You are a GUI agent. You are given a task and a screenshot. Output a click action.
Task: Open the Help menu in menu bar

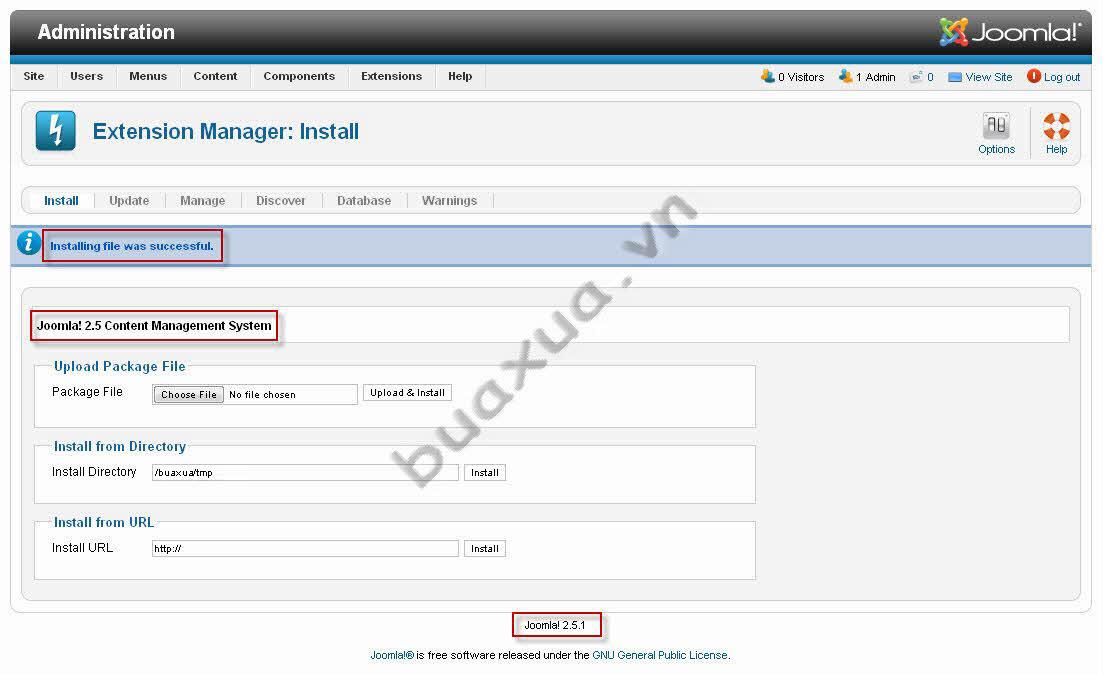pyautogui.click(x=460, y=76)
